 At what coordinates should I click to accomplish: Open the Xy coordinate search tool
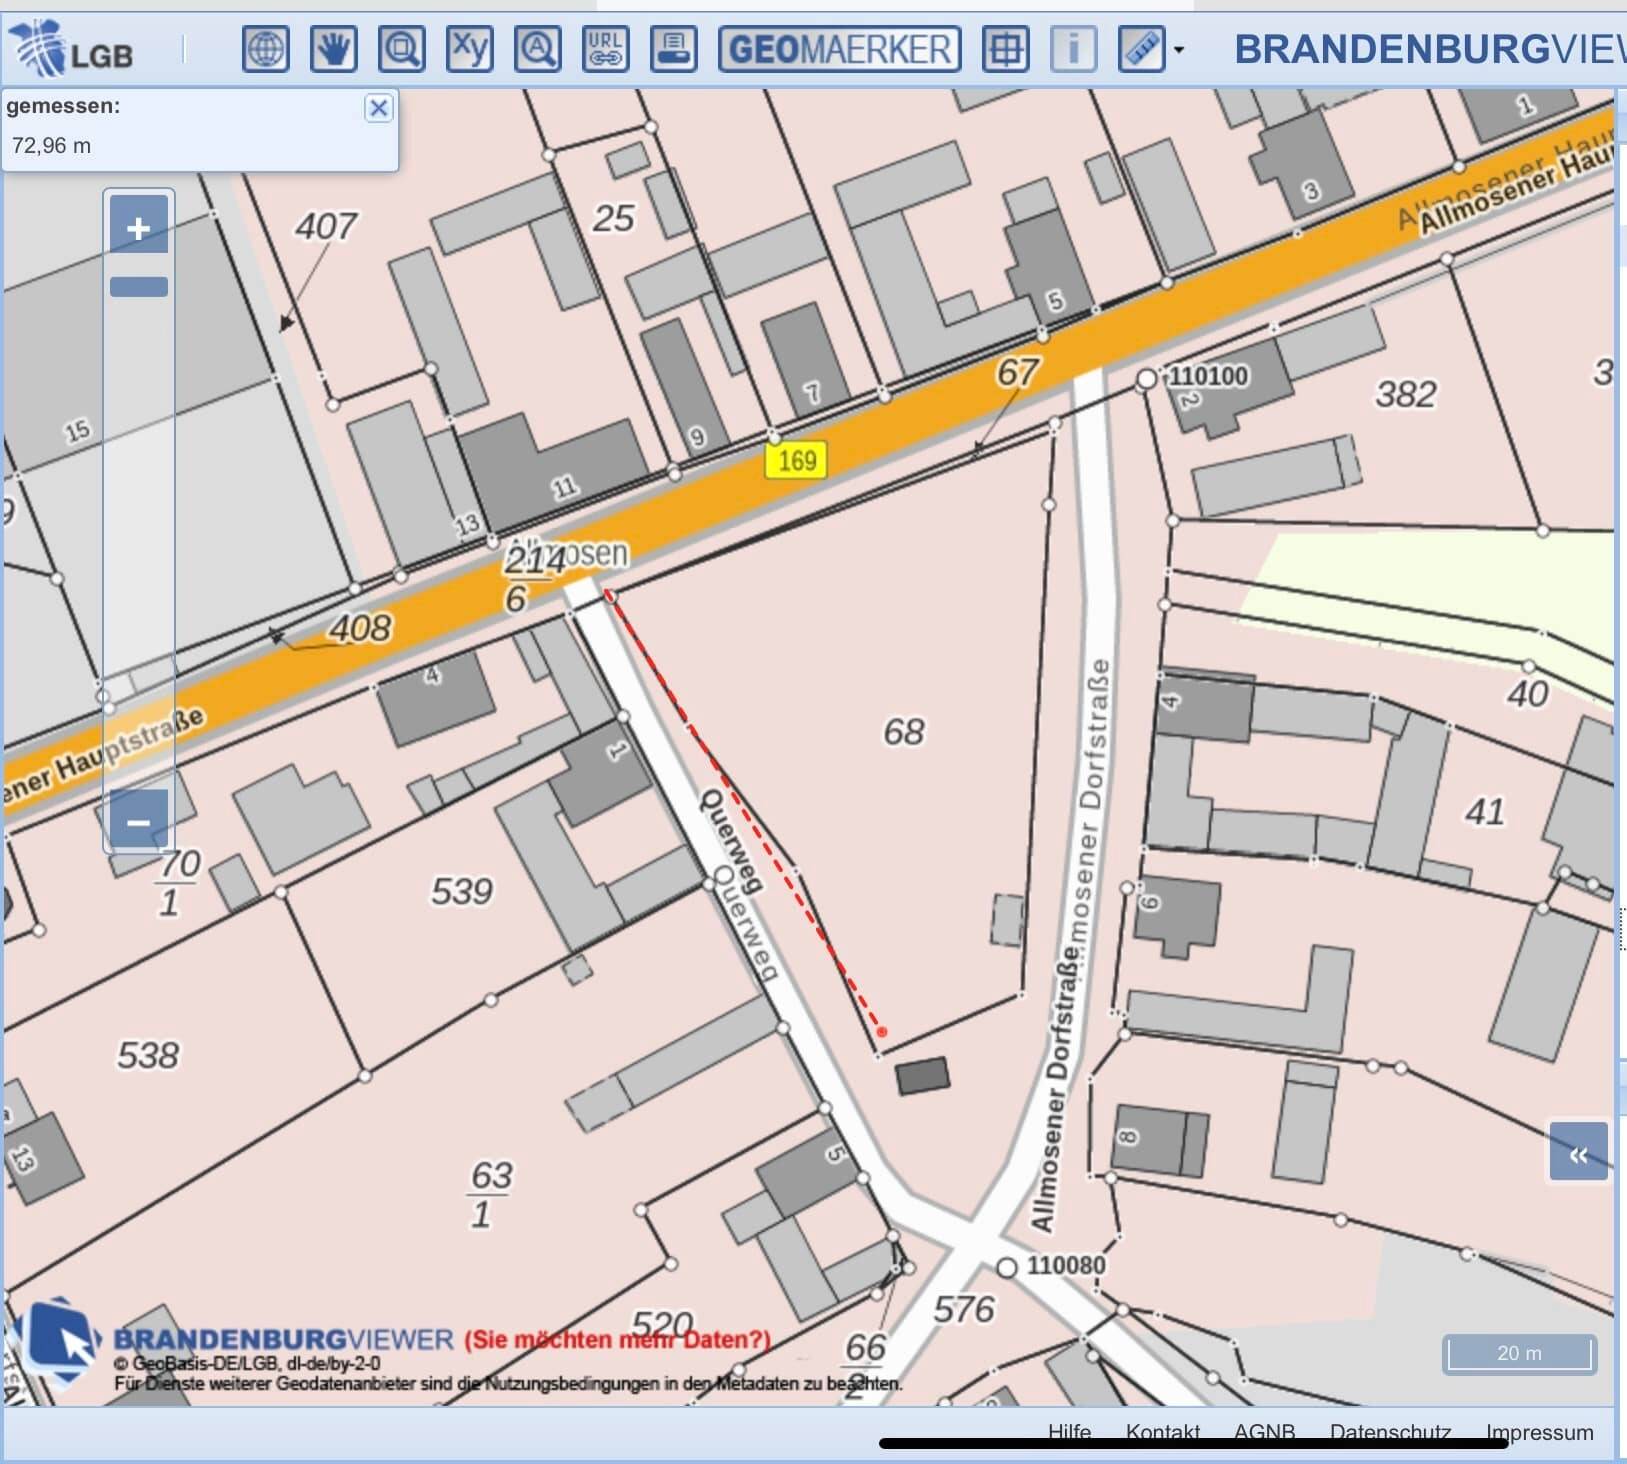pyautogui.click(x=470, y=48)
